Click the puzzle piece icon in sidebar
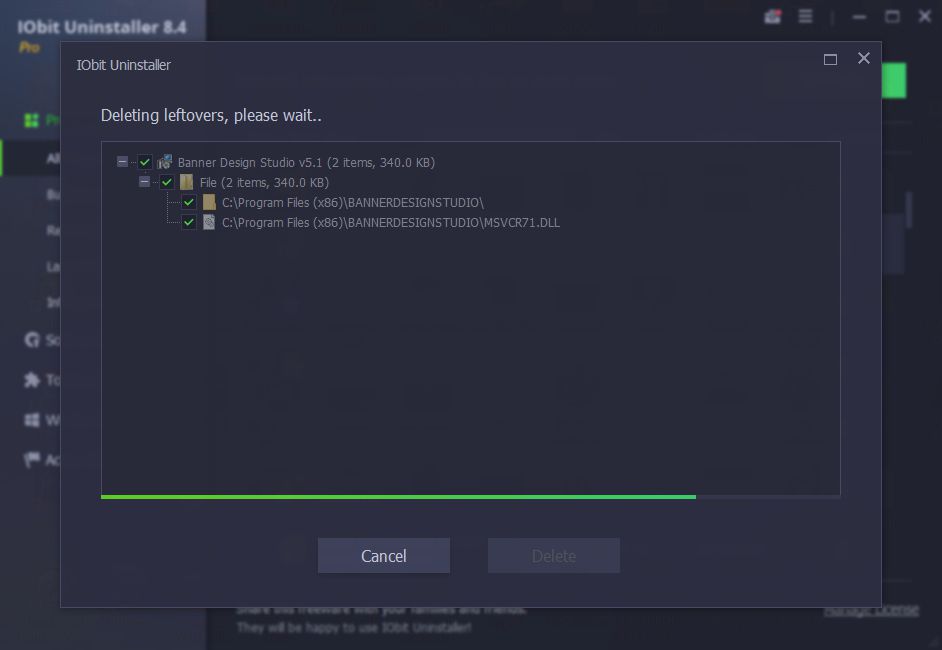 coord(31,380)
